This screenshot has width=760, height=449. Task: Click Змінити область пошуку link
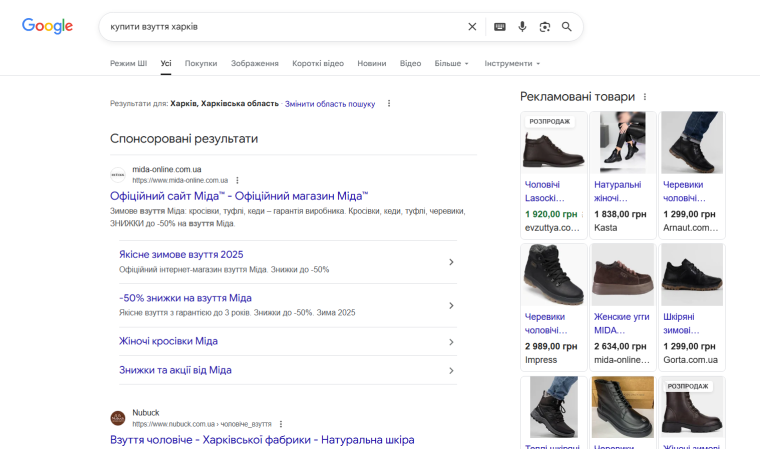click(x=329, y=104)
